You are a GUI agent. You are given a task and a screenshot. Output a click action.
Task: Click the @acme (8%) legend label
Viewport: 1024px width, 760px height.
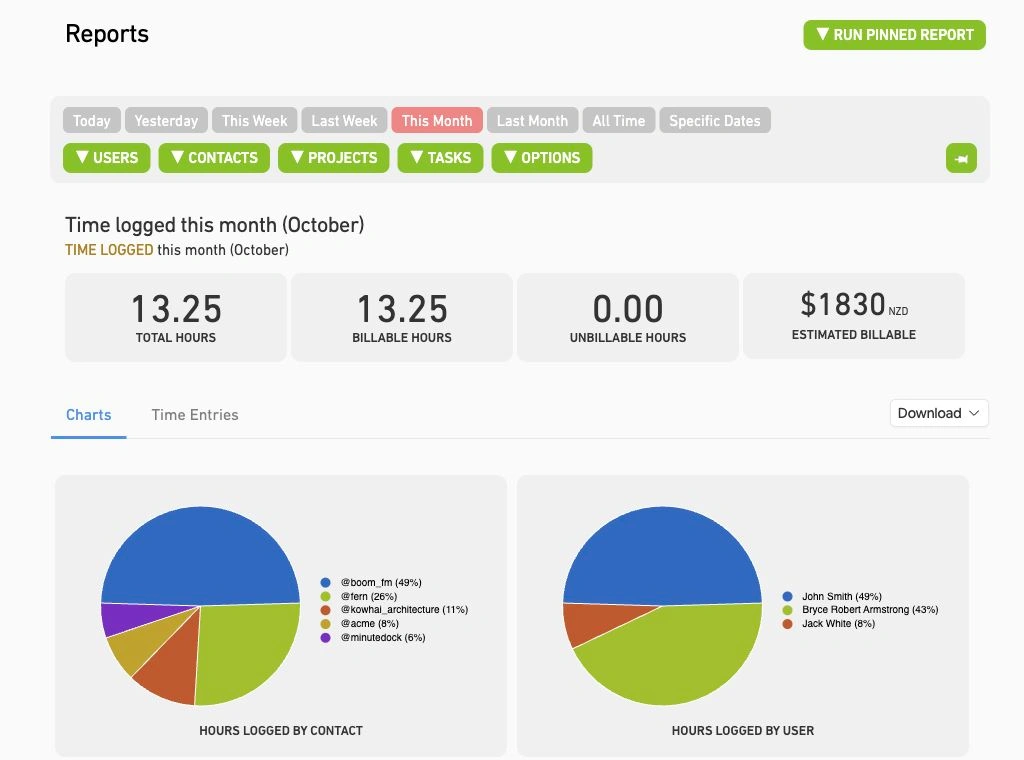pyautogui.click(x=370, y=624)
